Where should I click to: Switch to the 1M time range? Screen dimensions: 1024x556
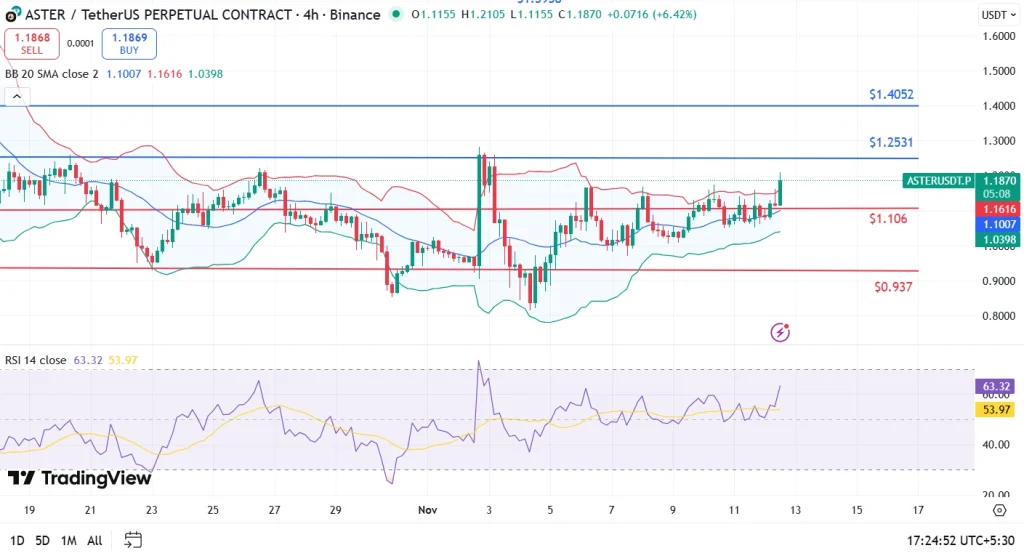point(69,540)
